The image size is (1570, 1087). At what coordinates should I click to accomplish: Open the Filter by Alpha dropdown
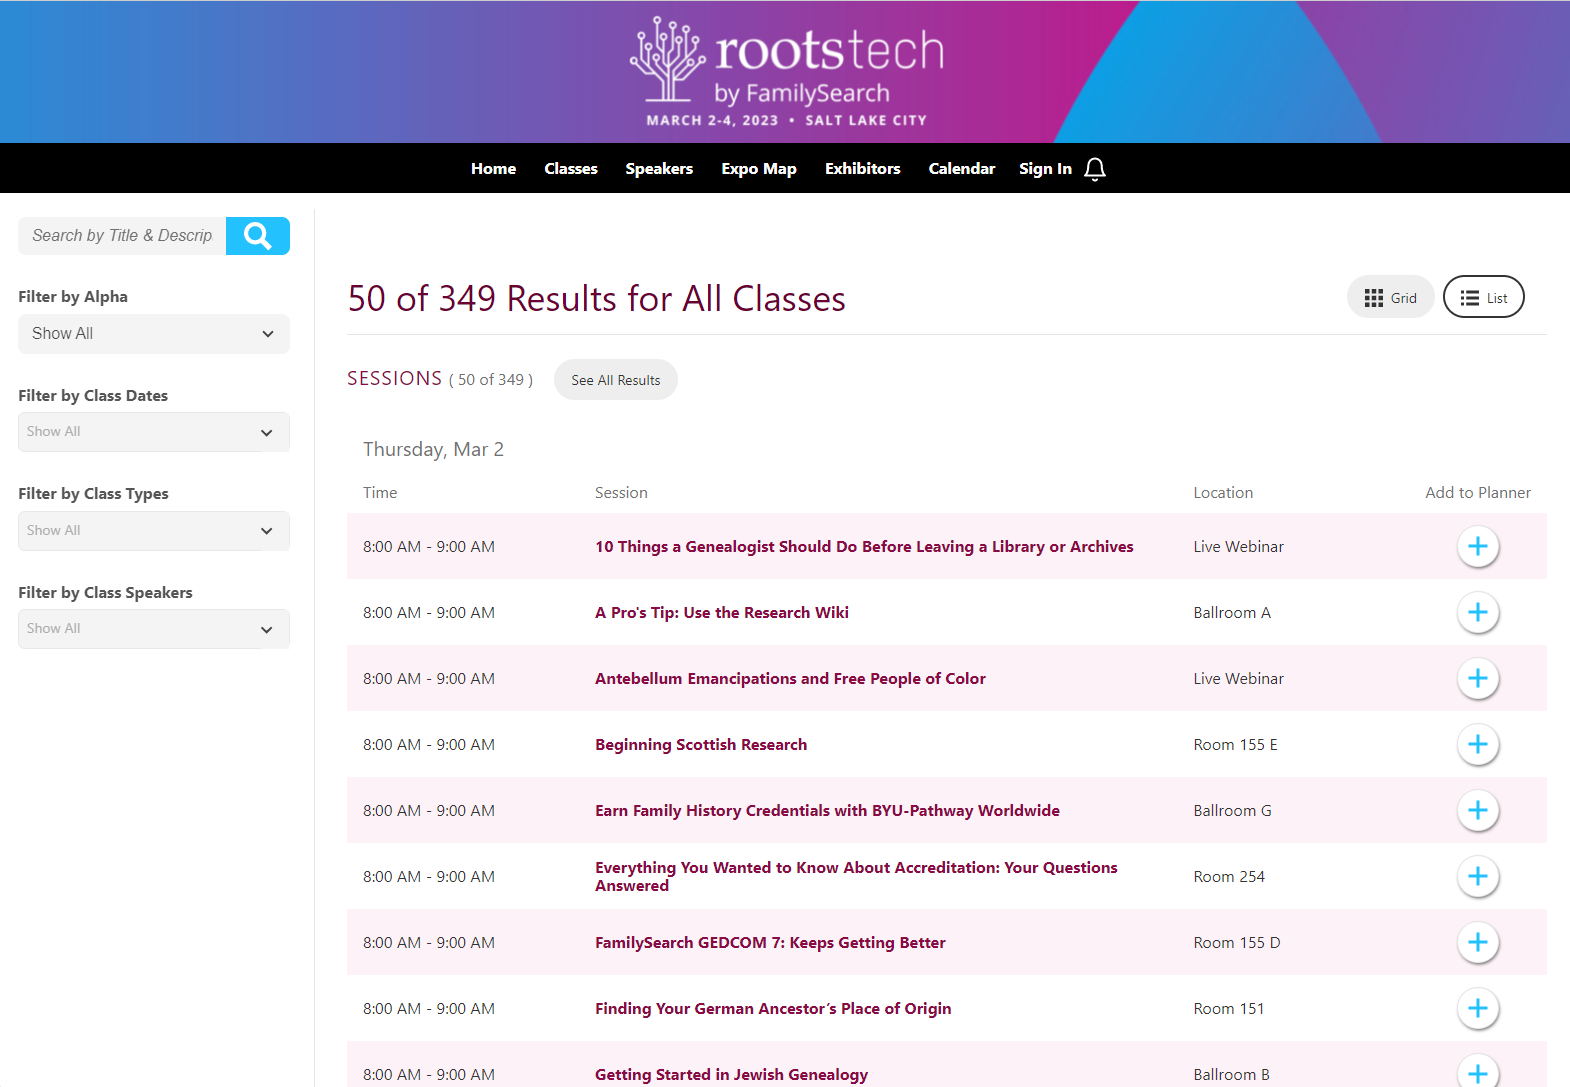tap(154, 334)
